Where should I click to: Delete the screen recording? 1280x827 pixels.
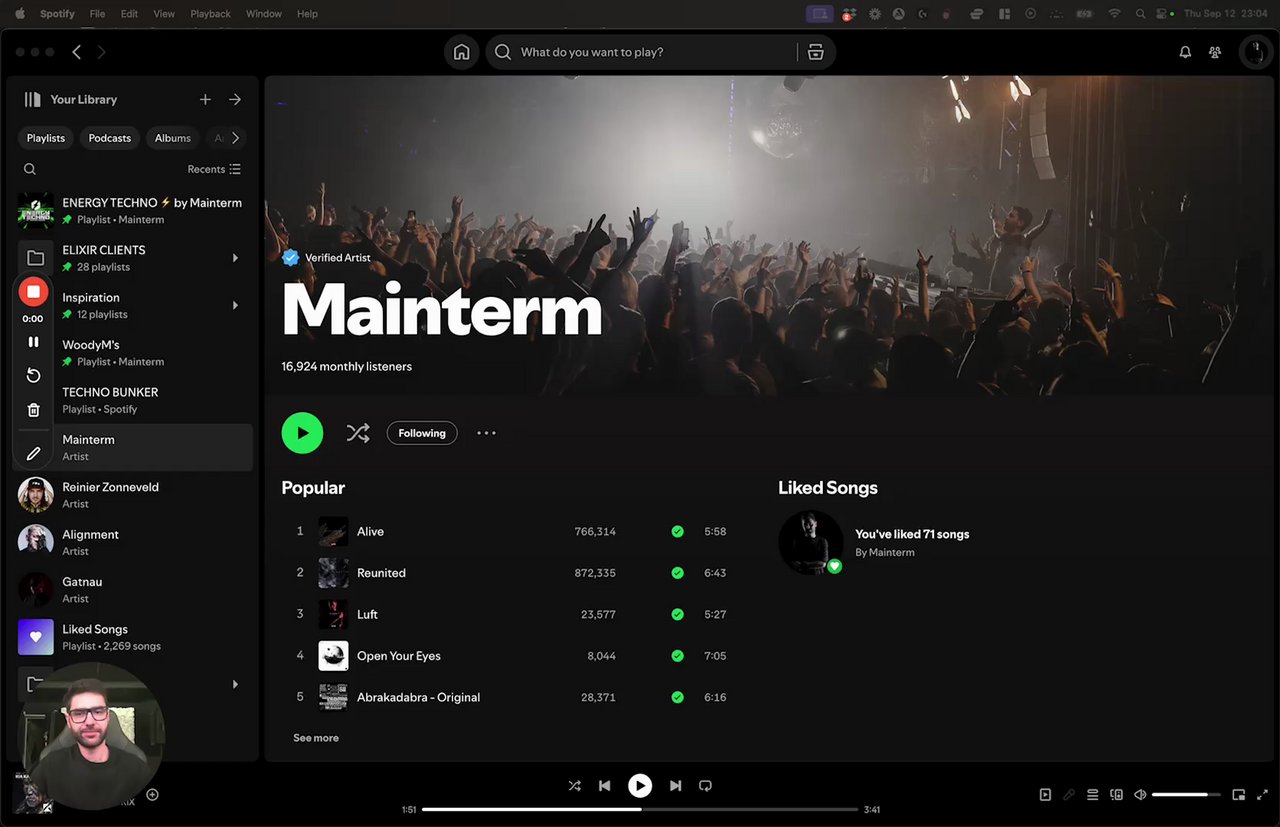pos(33,410)
